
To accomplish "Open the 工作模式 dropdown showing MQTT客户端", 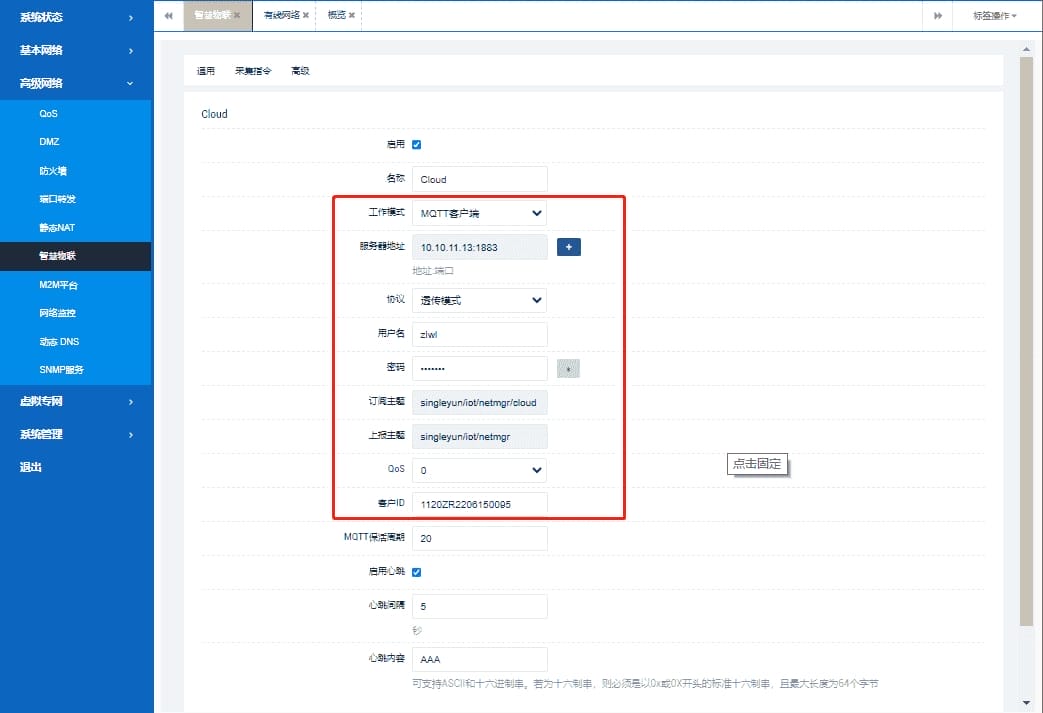I will (479, 212).
